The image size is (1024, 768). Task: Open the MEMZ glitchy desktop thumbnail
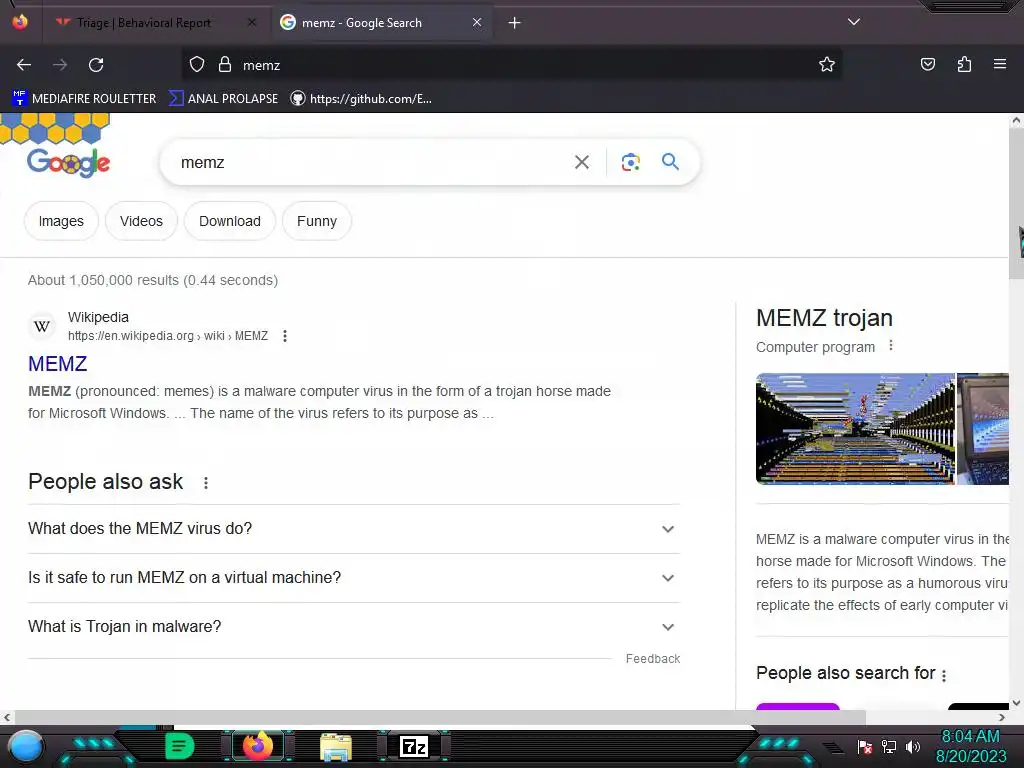(855, 429)
